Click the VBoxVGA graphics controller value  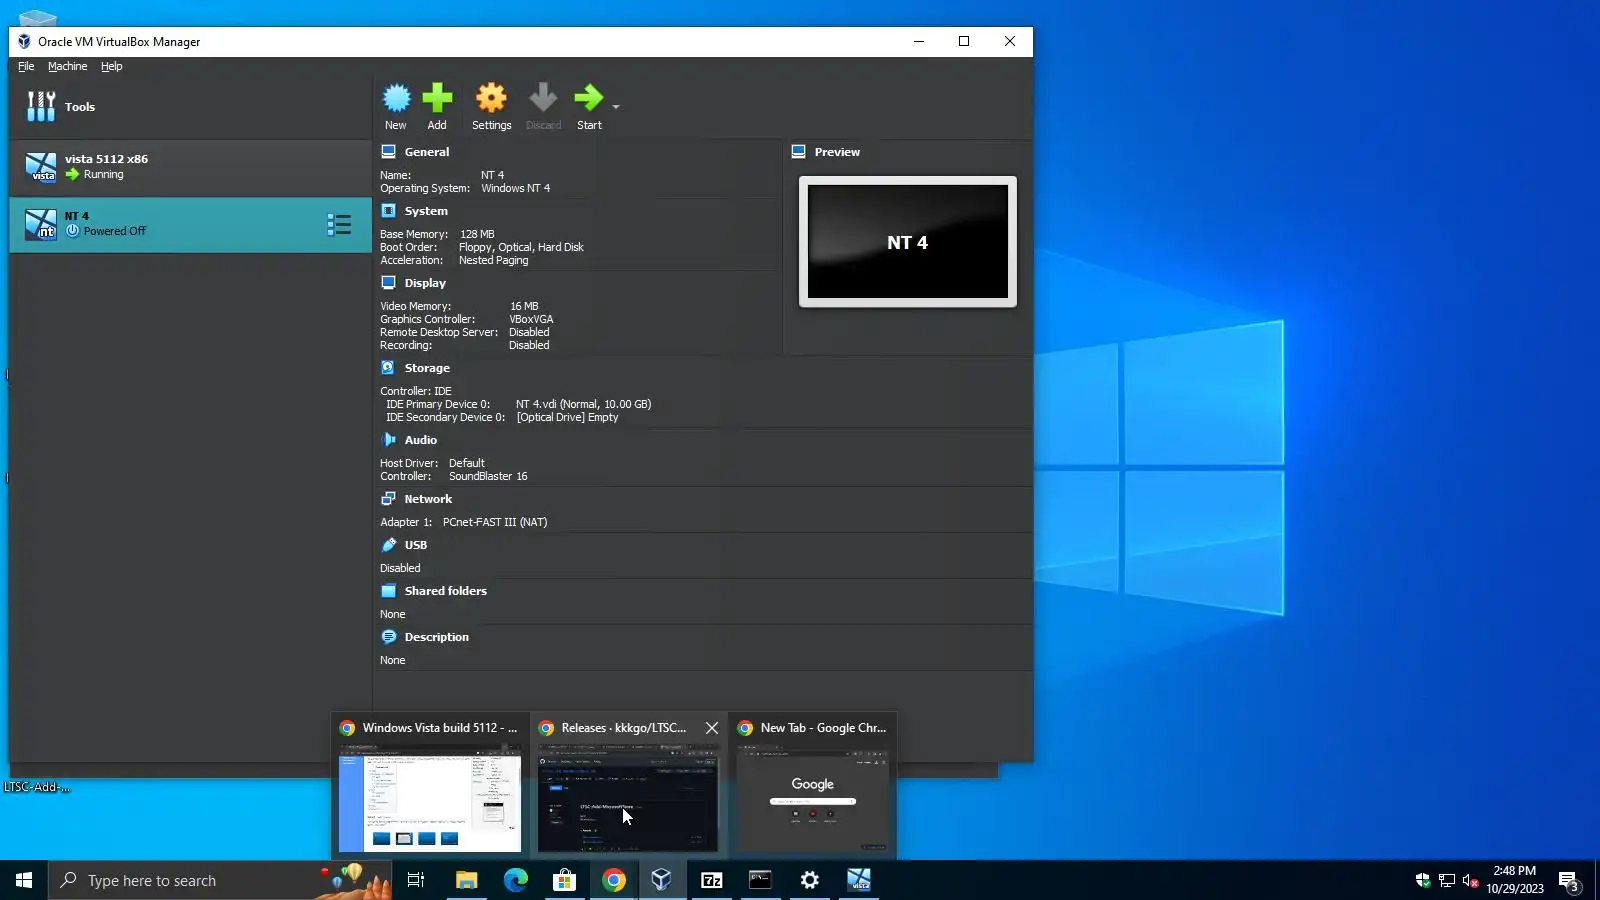(x=531, y=319)
